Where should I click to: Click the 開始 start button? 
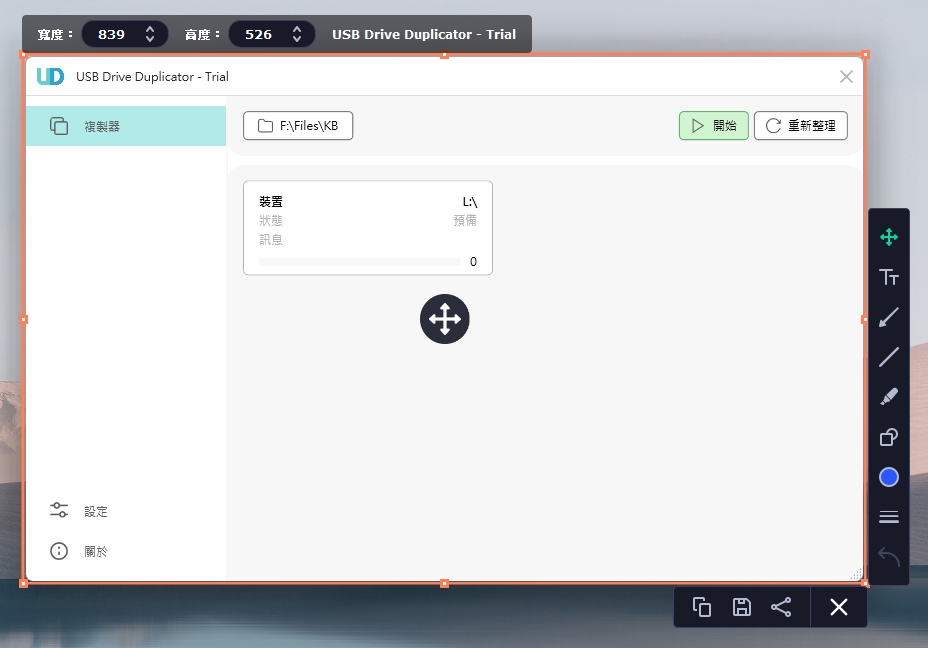pyautogui.click(x=713, y=126)
